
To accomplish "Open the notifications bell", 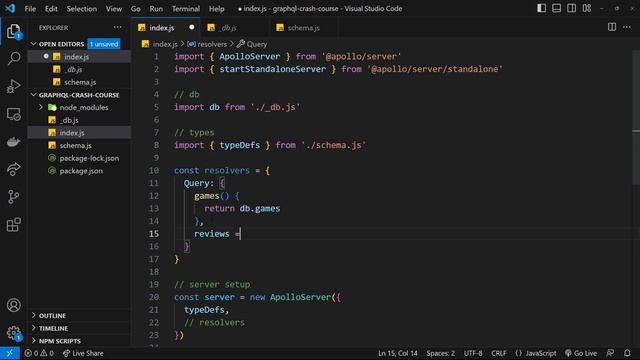I will 627,353.
